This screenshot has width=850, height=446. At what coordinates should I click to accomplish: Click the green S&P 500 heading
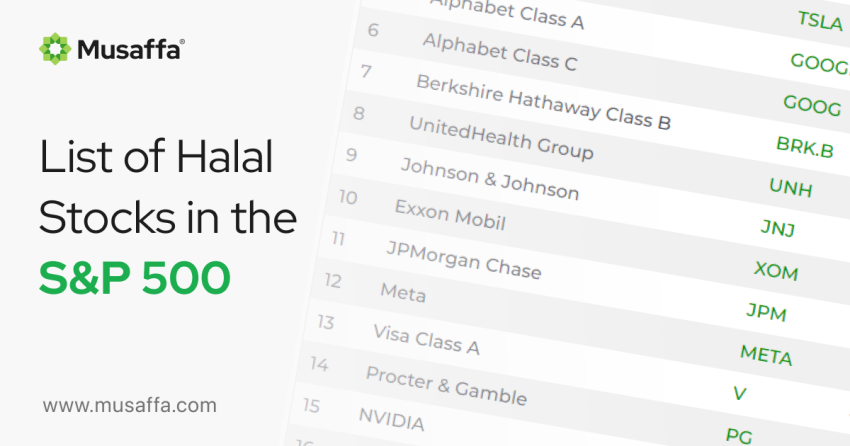click(x=134, y=279)
